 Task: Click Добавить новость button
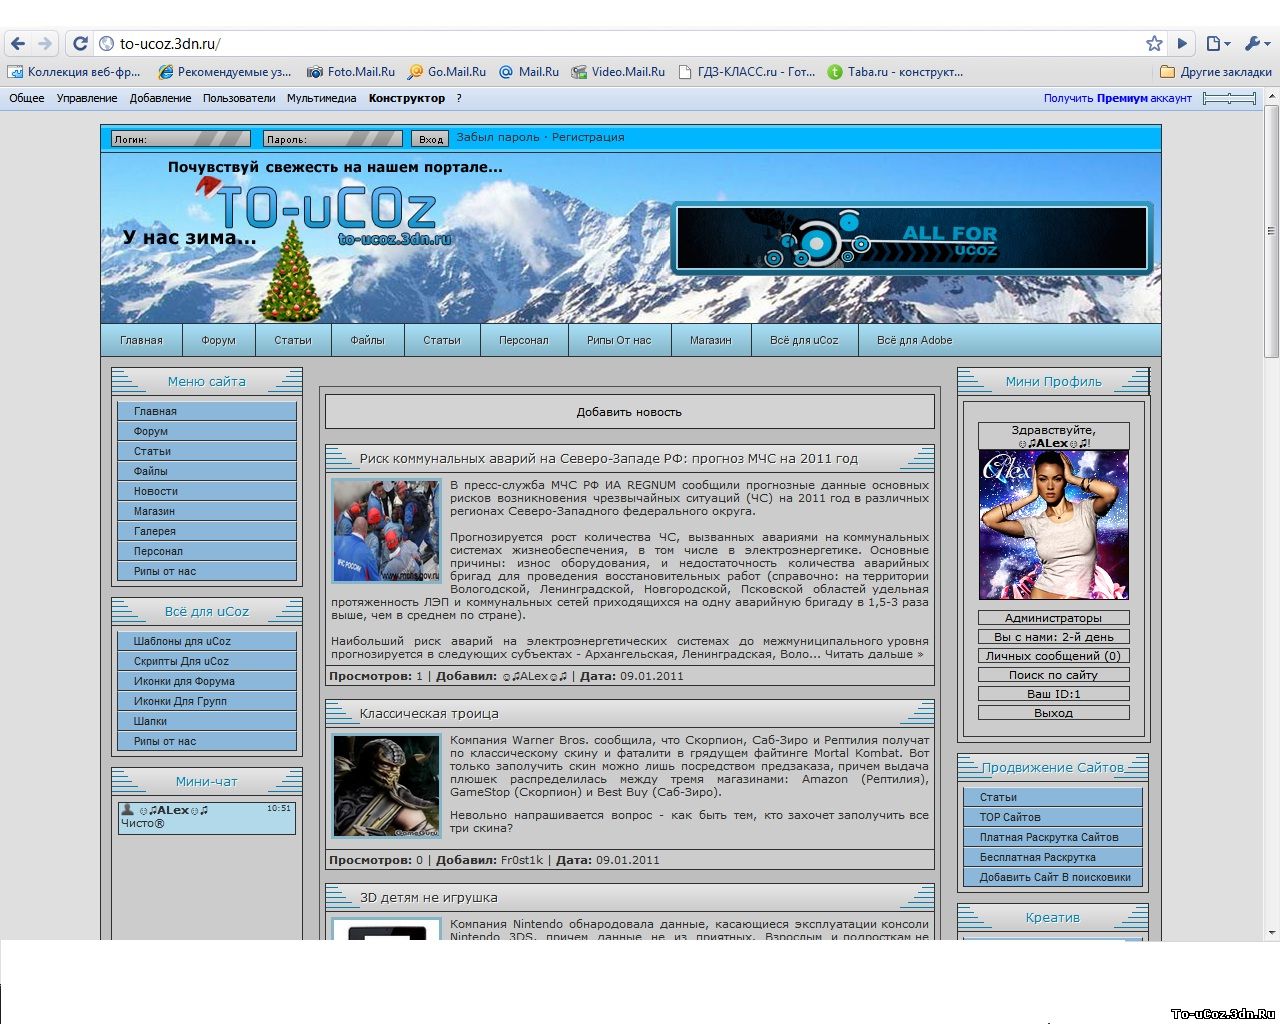tap(629, 411)
